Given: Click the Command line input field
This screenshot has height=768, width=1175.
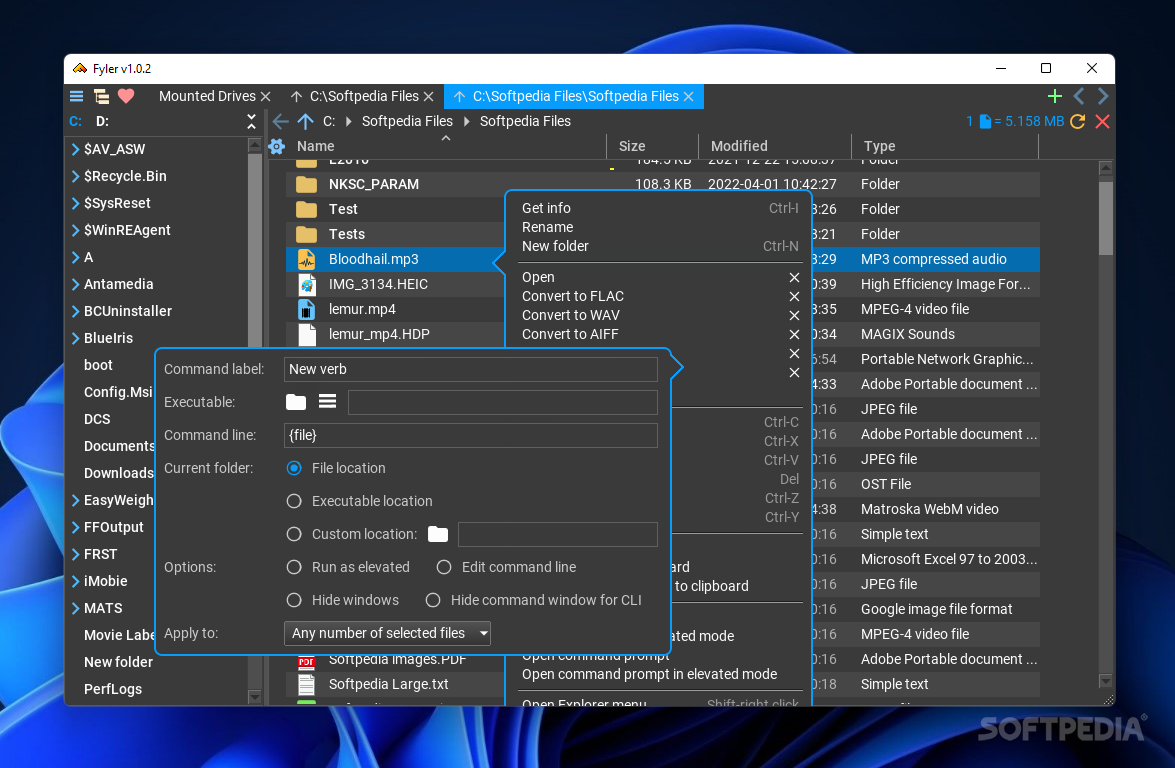Looking at the screenshot, I should (x=471, y=435).
